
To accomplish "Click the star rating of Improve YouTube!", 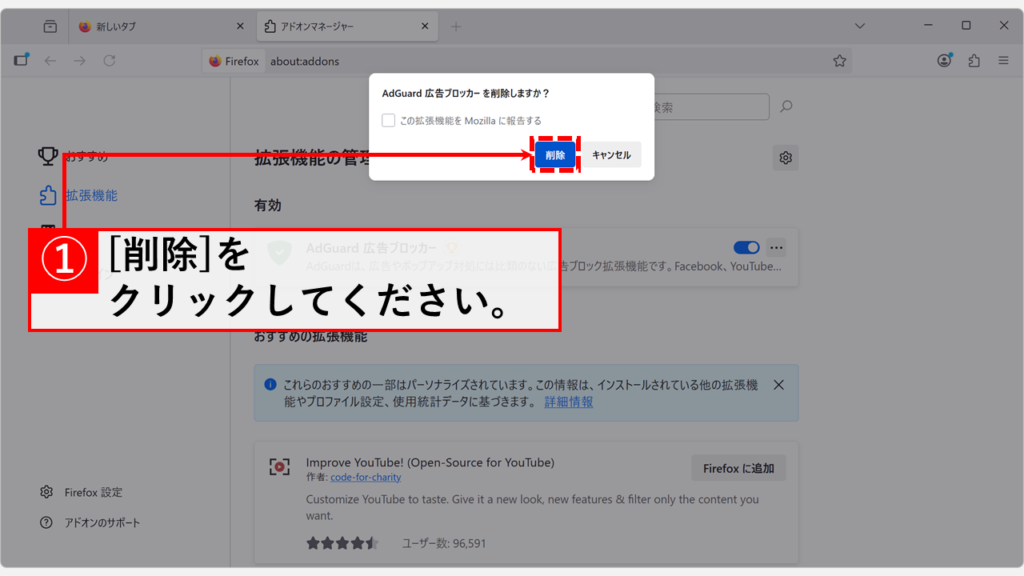I will (x=342, y=543).
